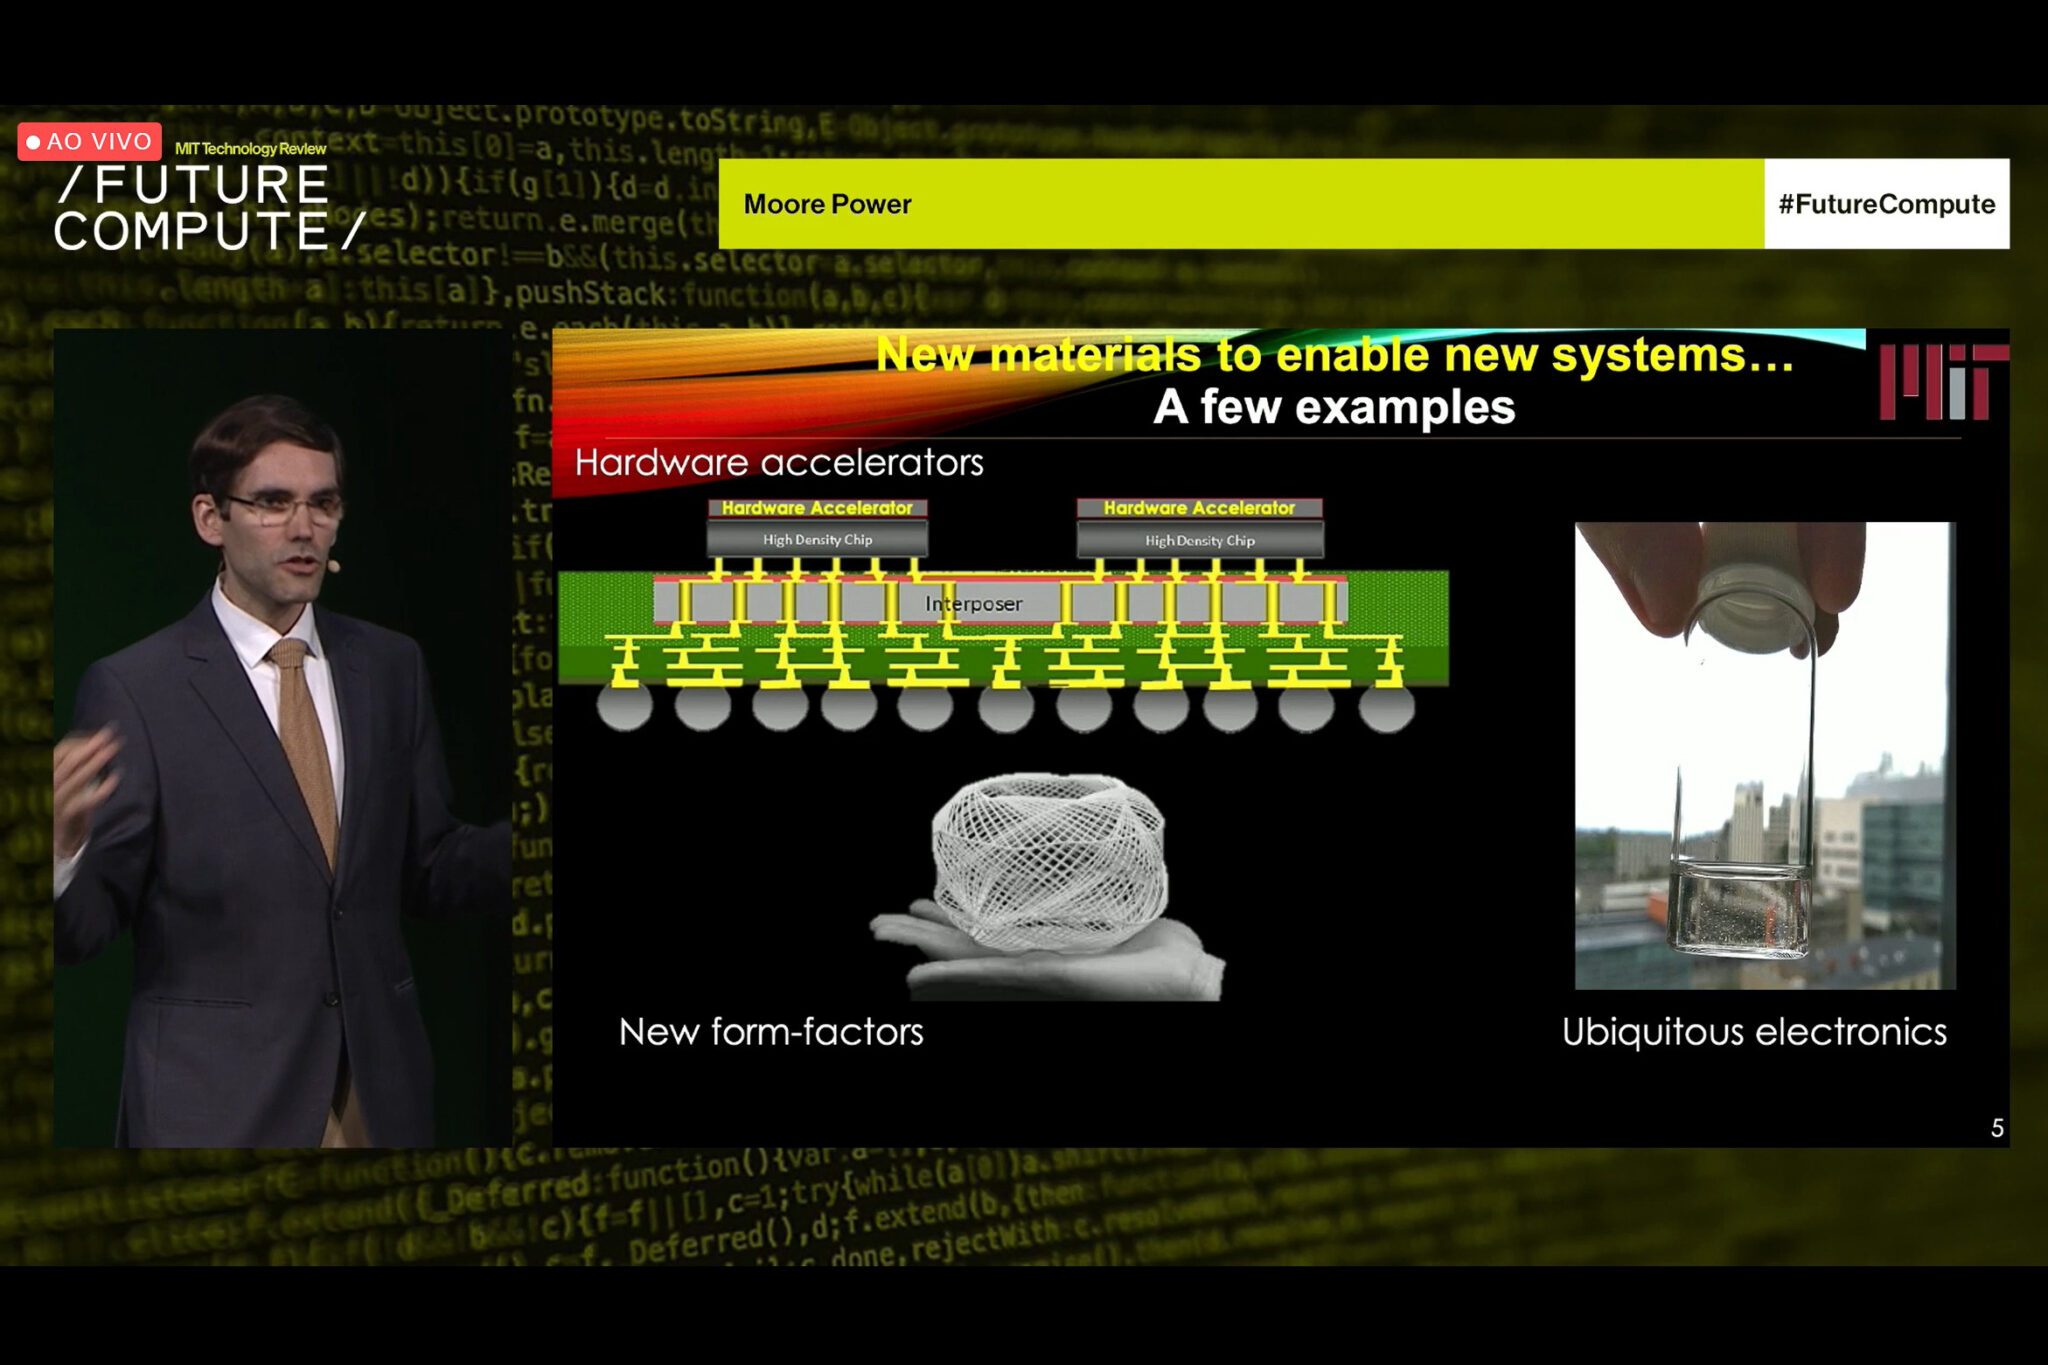Click the glass vial photo

1764,755
